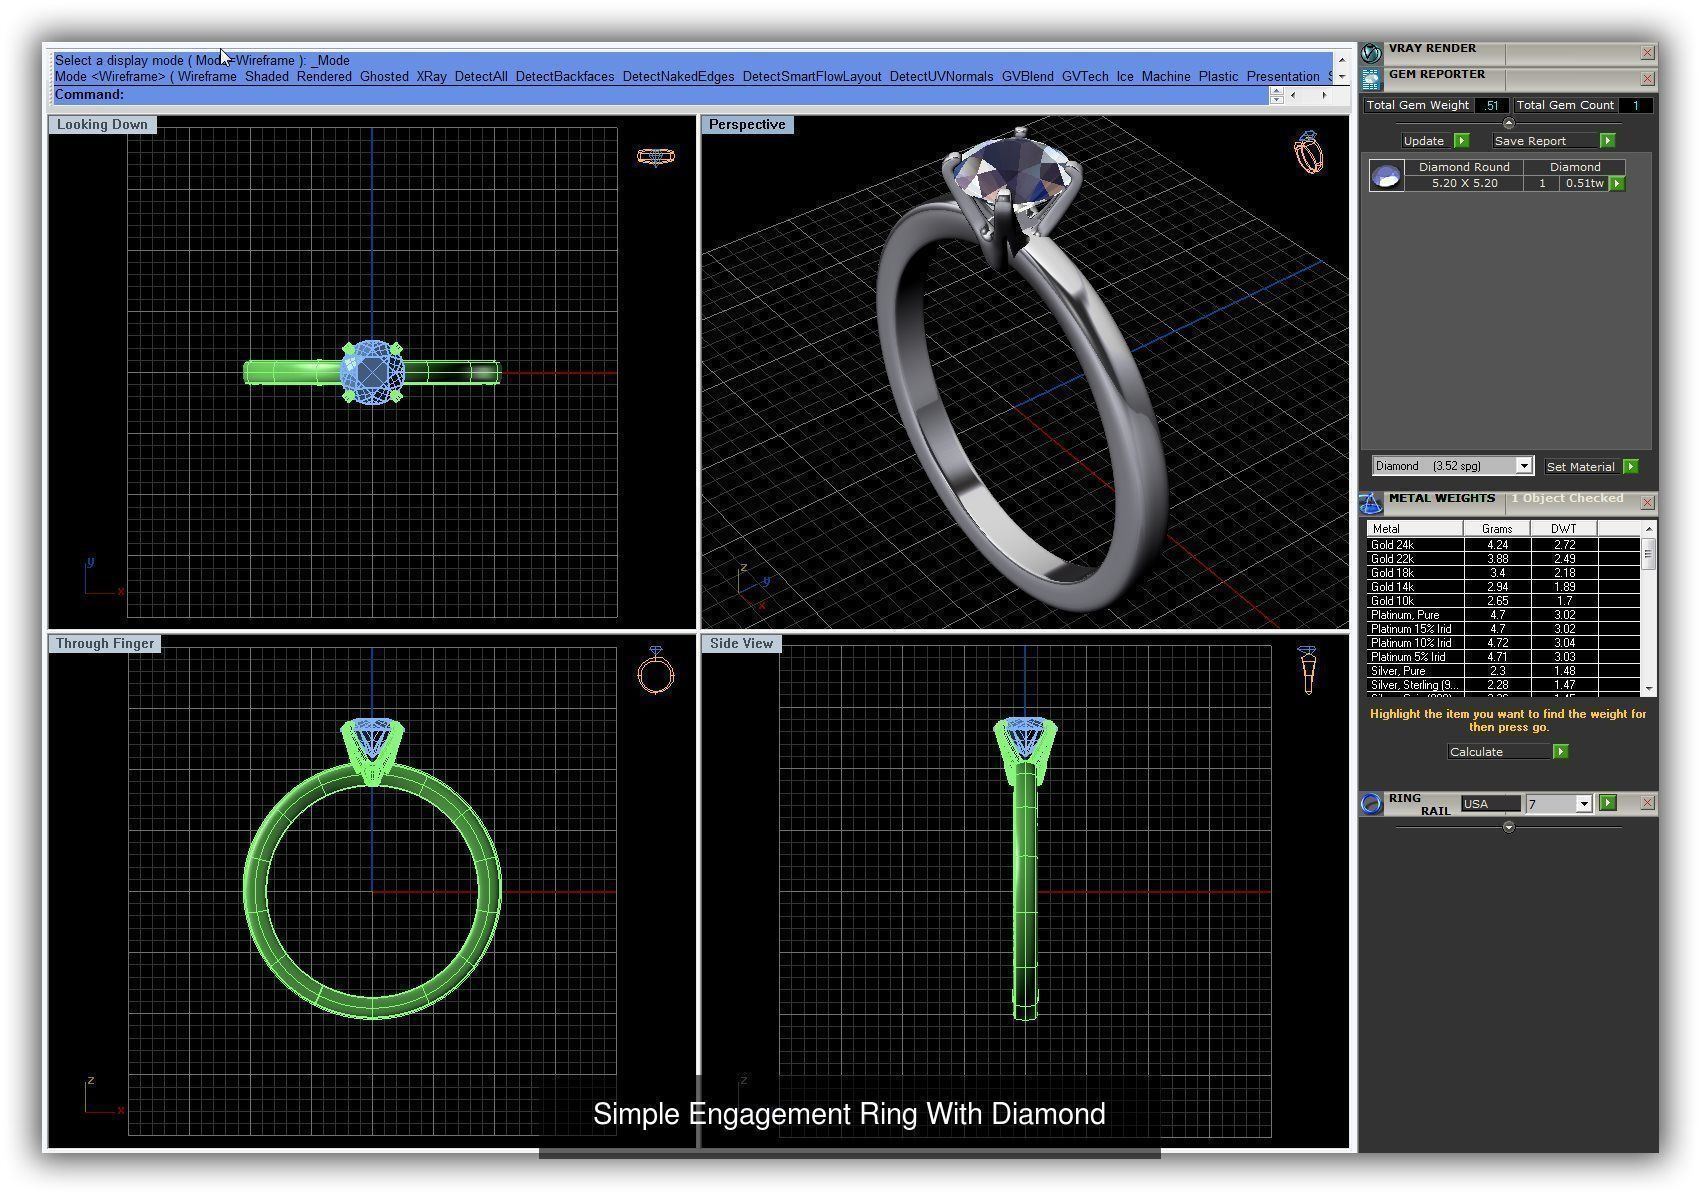Open the ring size 7 dropdown
1701x1195 pixels.
1583,804
